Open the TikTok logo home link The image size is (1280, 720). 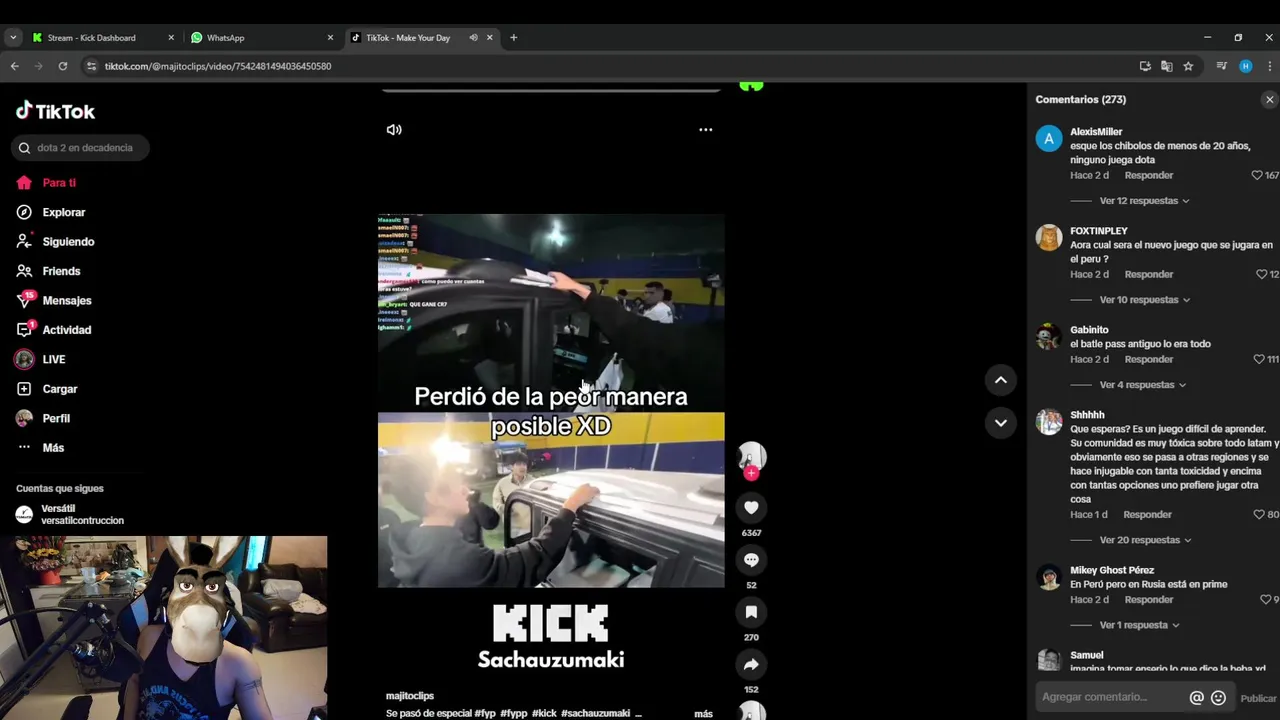[x=55, y=111]
